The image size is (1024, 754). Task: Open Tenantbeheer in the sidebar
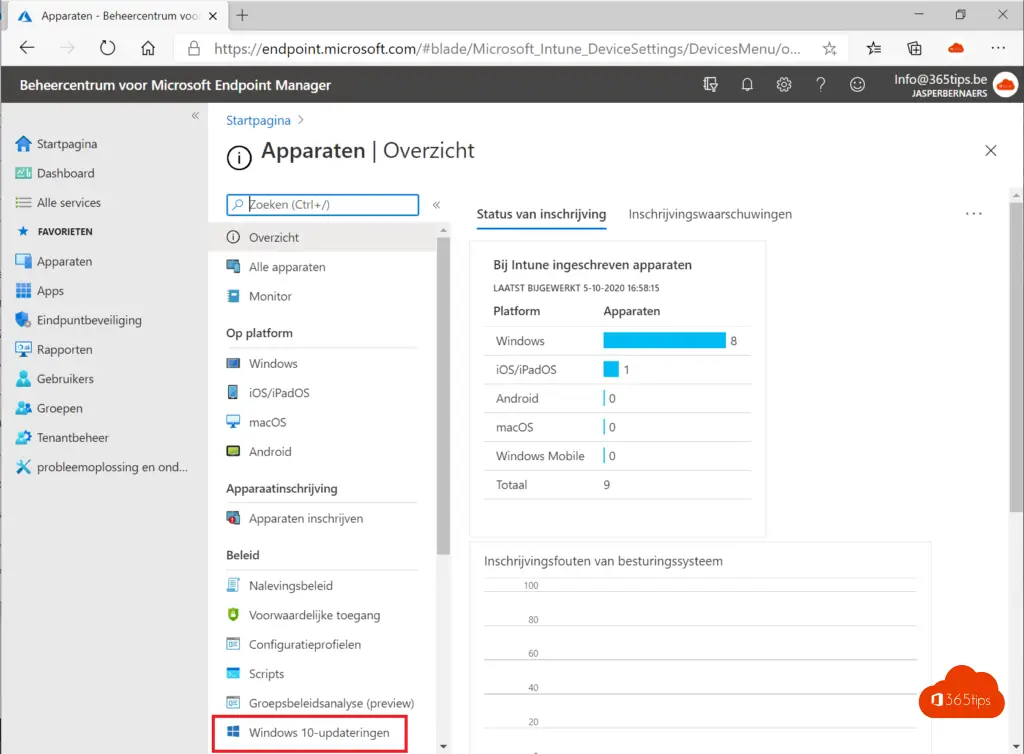pyautogui.click(x=72, y=437)
